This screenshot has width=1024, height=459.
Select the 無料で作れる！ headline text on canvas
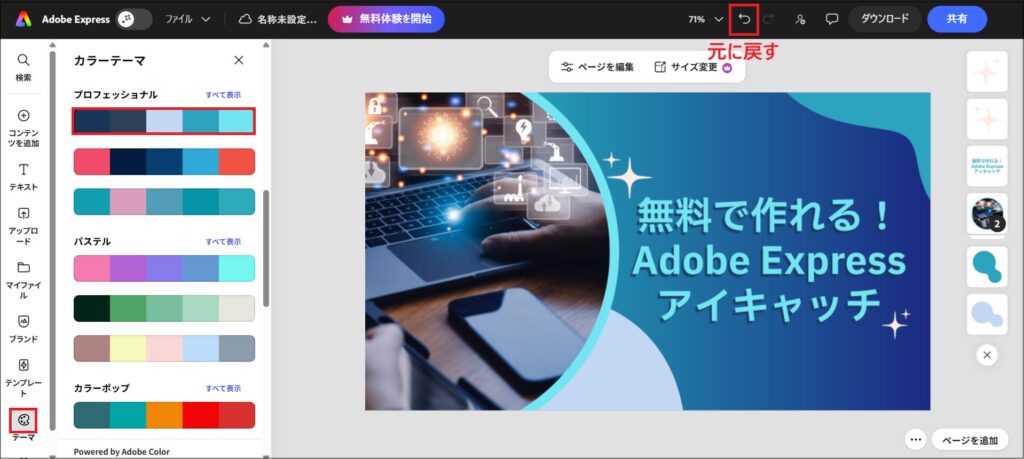(763, 217)
